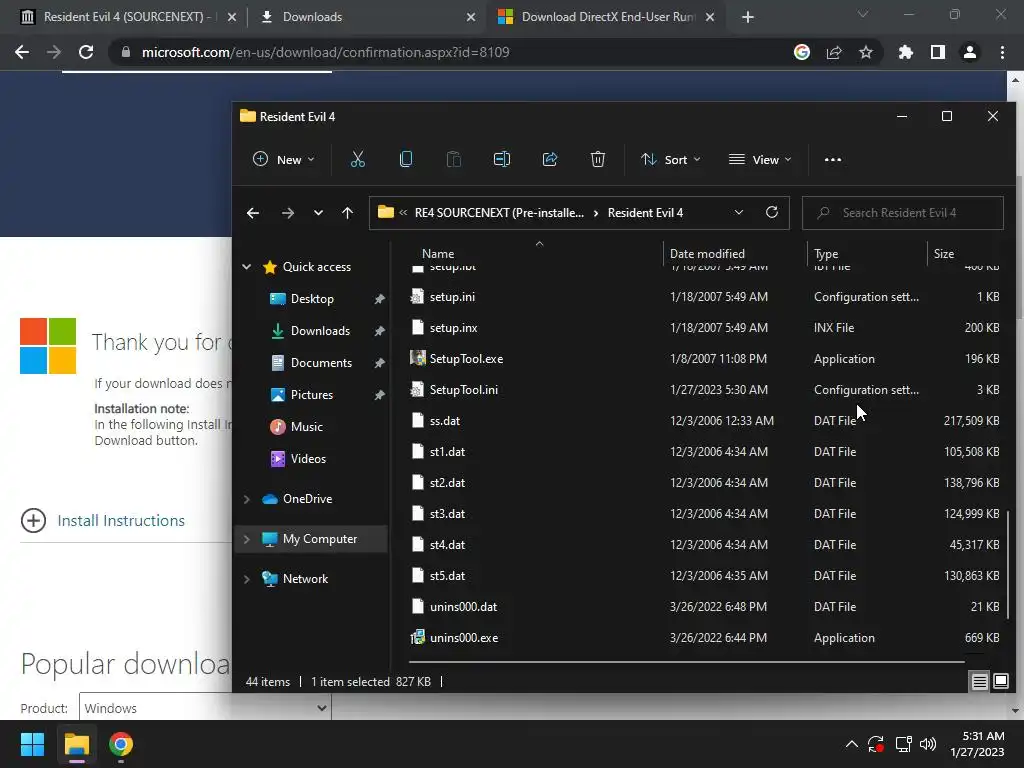
Task: Click the SetupTool.exe file icon
Action: click(417, 358)
